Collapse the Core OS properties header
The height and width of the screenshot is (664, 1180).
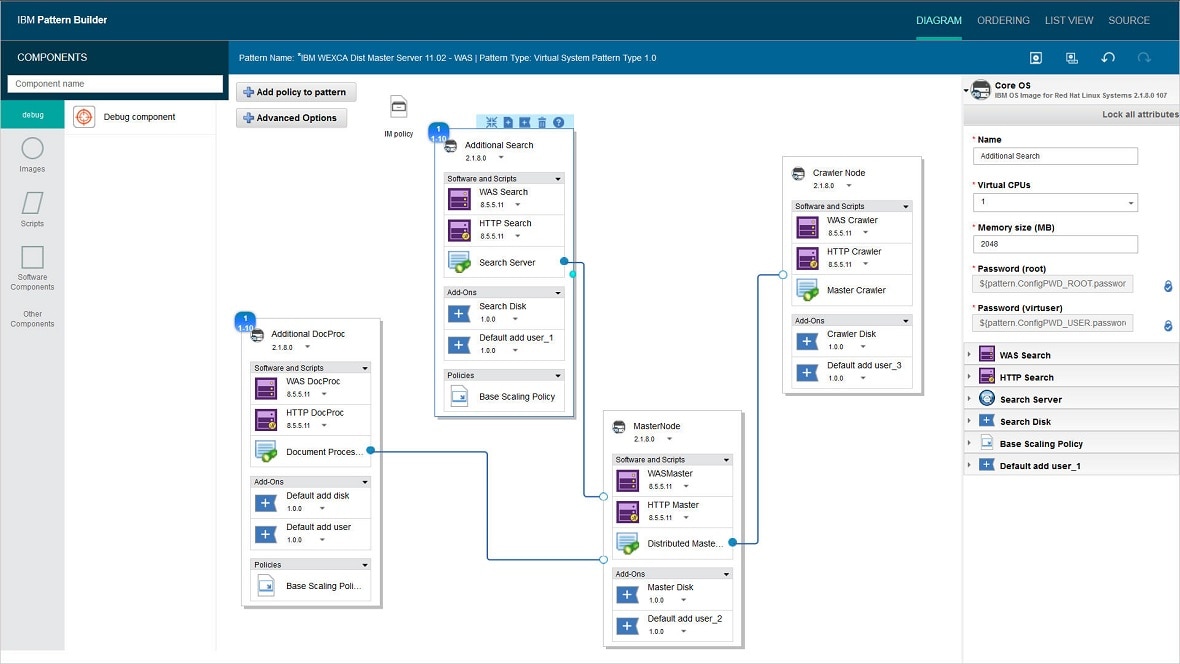966,90
